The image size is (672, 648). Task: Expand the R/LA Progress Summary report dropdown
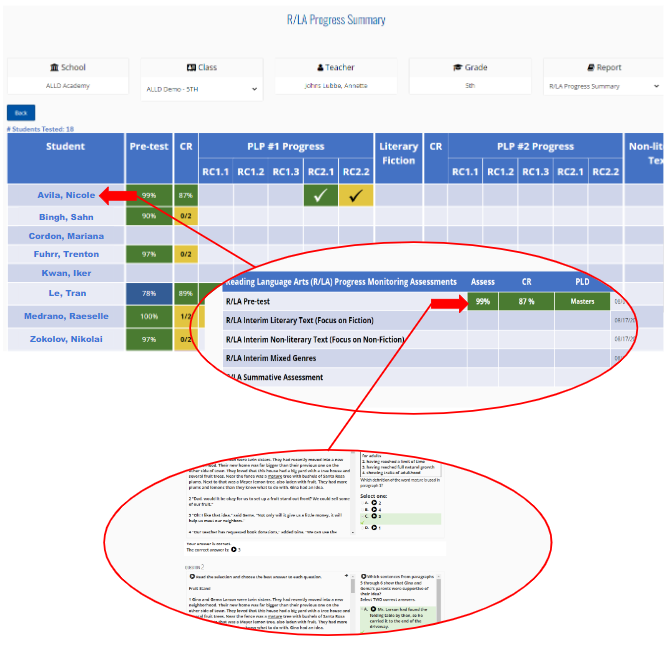[603, 87]
